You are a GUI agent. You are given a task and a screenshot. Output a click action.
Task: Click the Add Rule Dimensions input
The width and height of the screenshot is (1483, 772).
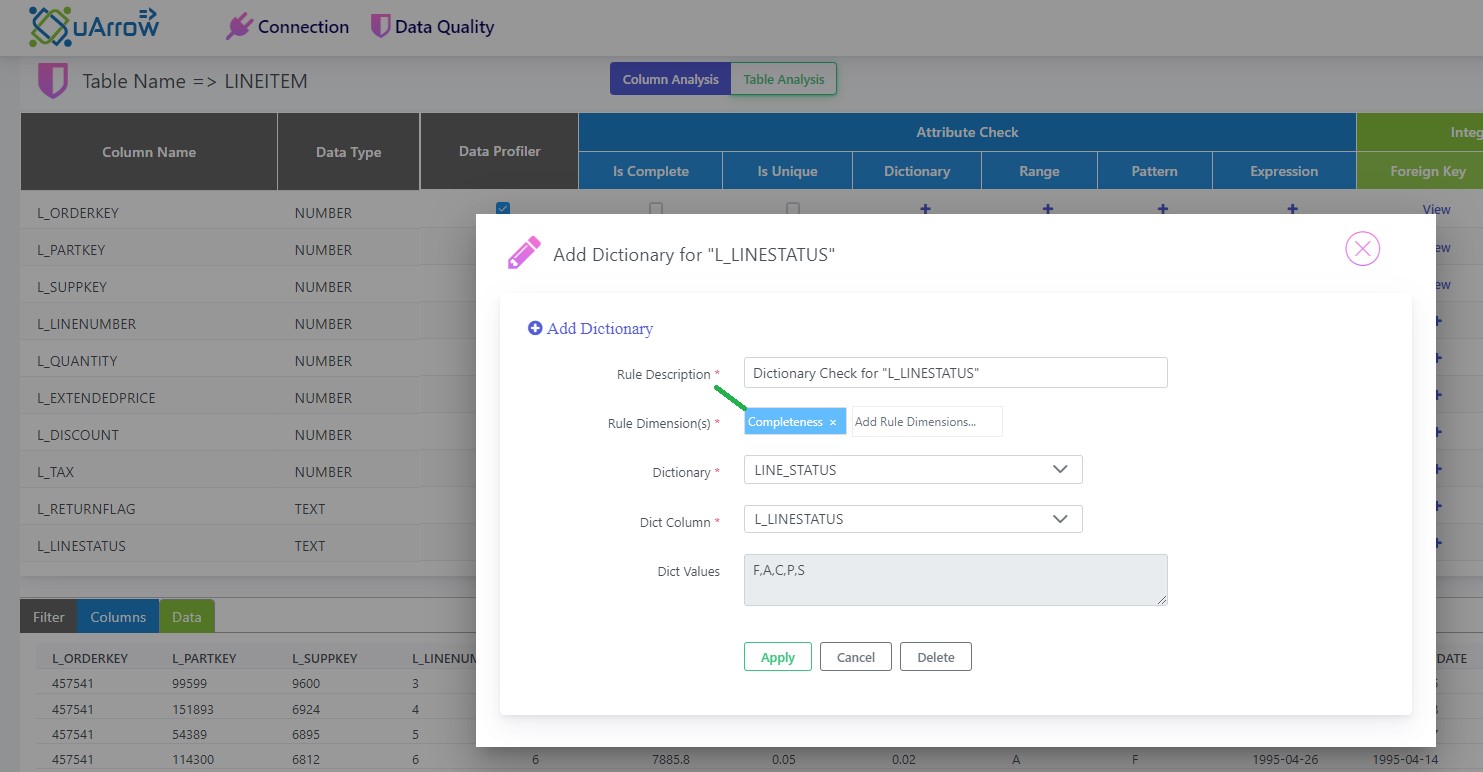pos(927,422)
